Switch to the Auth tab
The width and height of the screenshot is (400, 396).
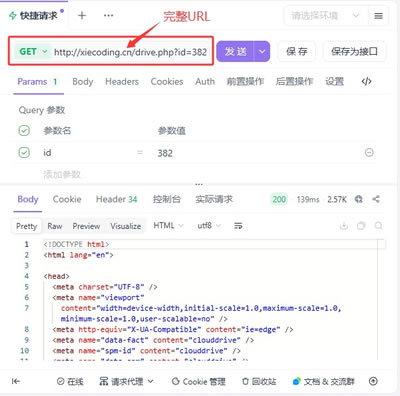coord(205,82)
